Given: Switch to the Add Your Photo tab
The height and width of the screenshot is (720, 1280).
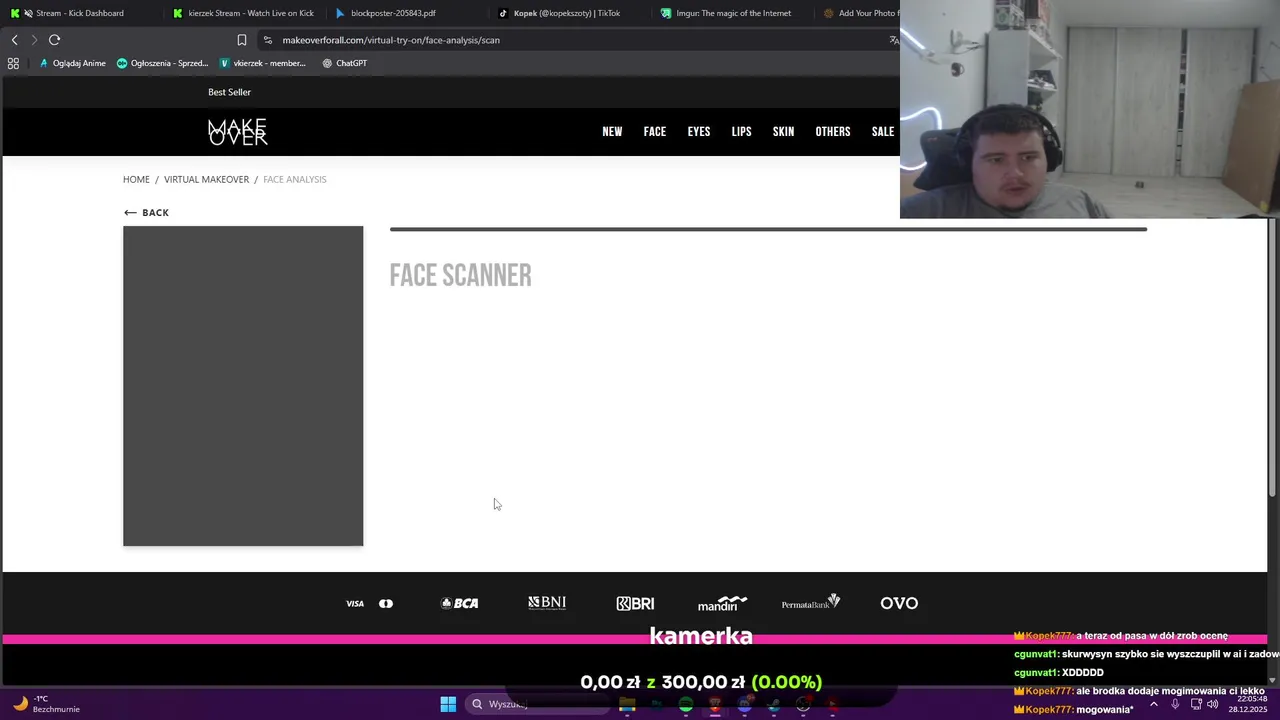Looking at the screenshot, I should pos(860,13).
